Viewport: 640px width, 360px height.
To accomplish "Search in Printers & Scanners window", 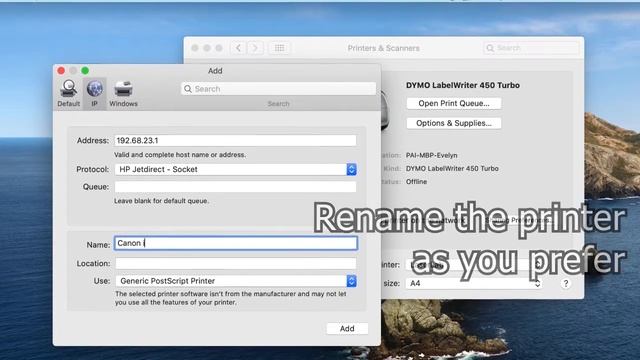I will pyautogui.click(x=531, y=48).
